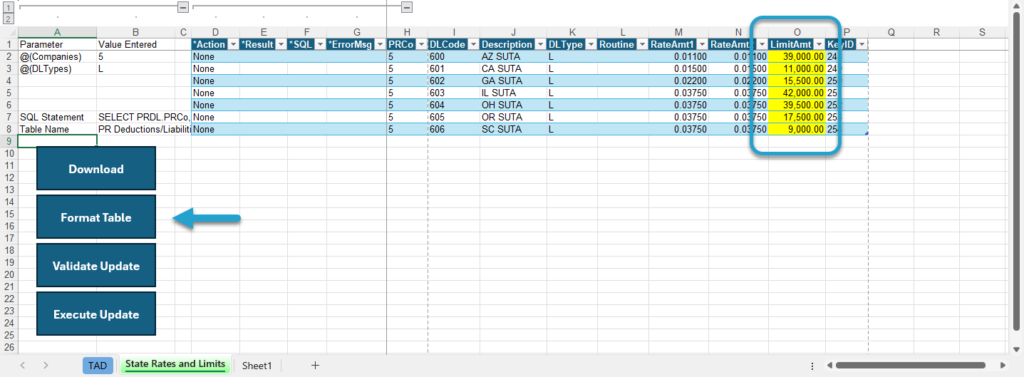Screen dimensions: 1024x377
Task: Select LimitAmt value 17,500.00
Action: point(797,117)
